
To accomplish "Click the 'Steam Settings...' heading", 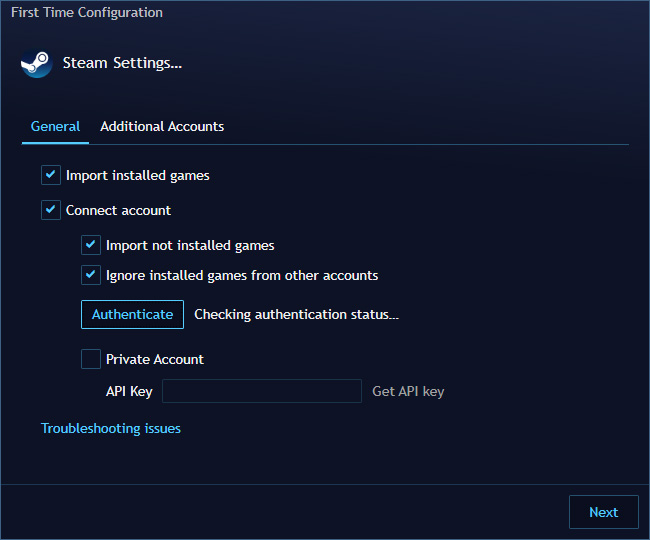I will [x=122, y=63].
